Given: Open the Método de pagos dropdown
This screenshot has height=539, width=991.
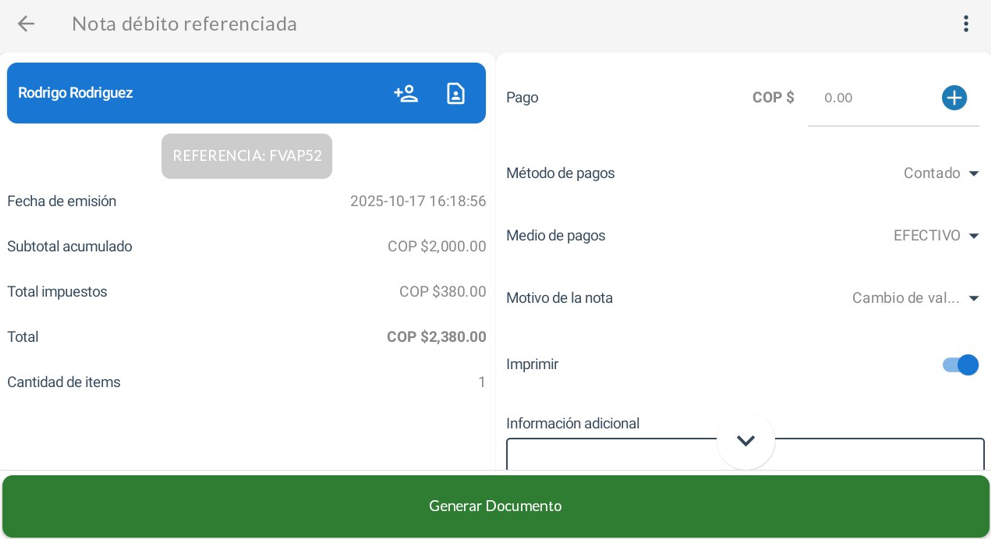Looking at the screenshot, I should pos(941,173).
